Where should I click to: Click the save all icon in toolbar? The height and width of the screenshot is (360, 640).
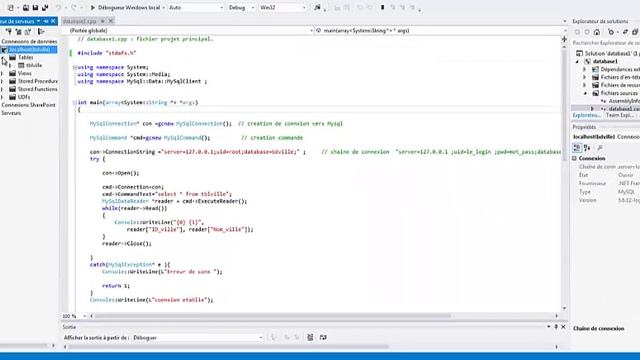tap(45, 7)
